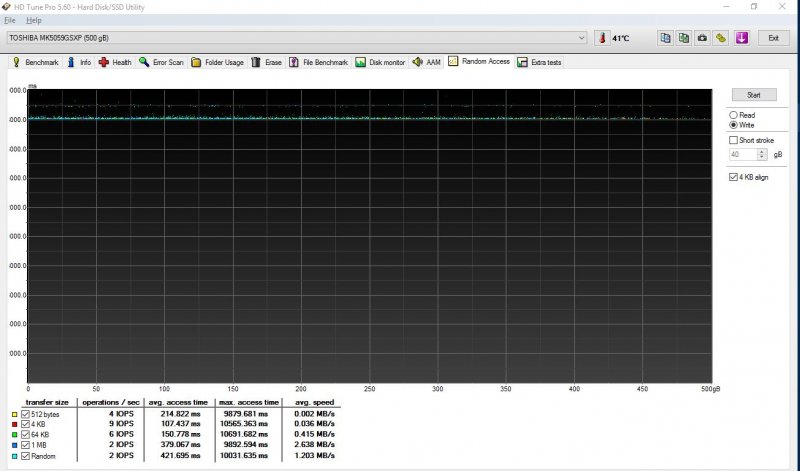Click the cyan Random color swatch
The image size is (800, 471).
click(15, 455)
